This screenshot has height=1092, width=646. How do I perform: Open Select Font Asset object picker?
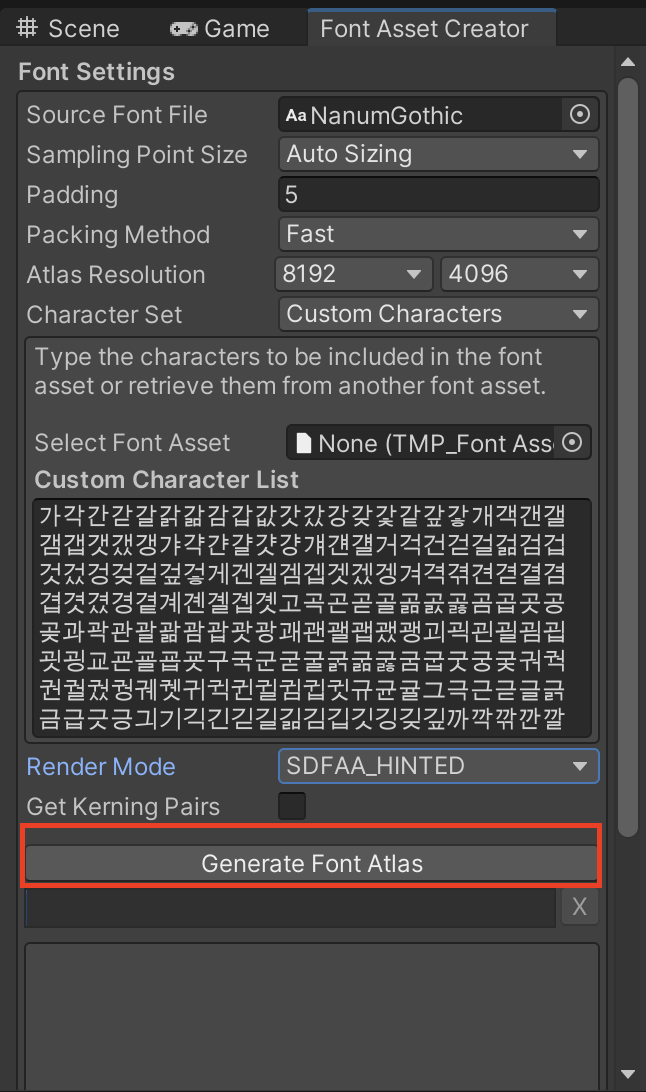(572, 443)
